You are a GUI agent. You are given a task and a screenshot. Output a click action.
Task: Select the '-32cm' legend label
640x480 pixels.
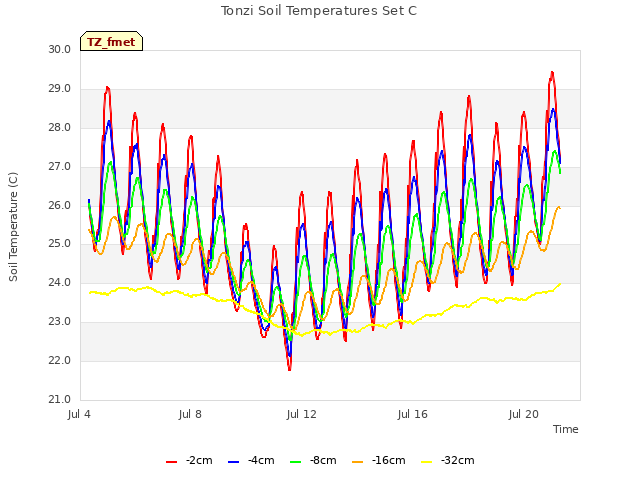pyautogui.click(x=458, y=460)
